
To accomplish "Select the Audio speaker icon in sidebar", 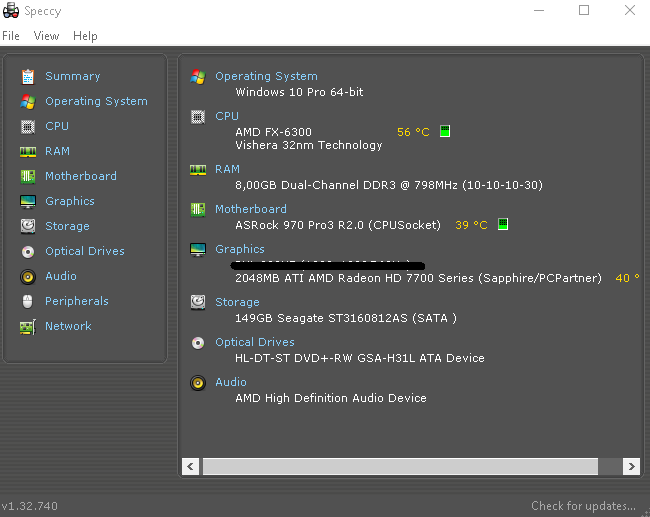I will click(x=27, y=276).
